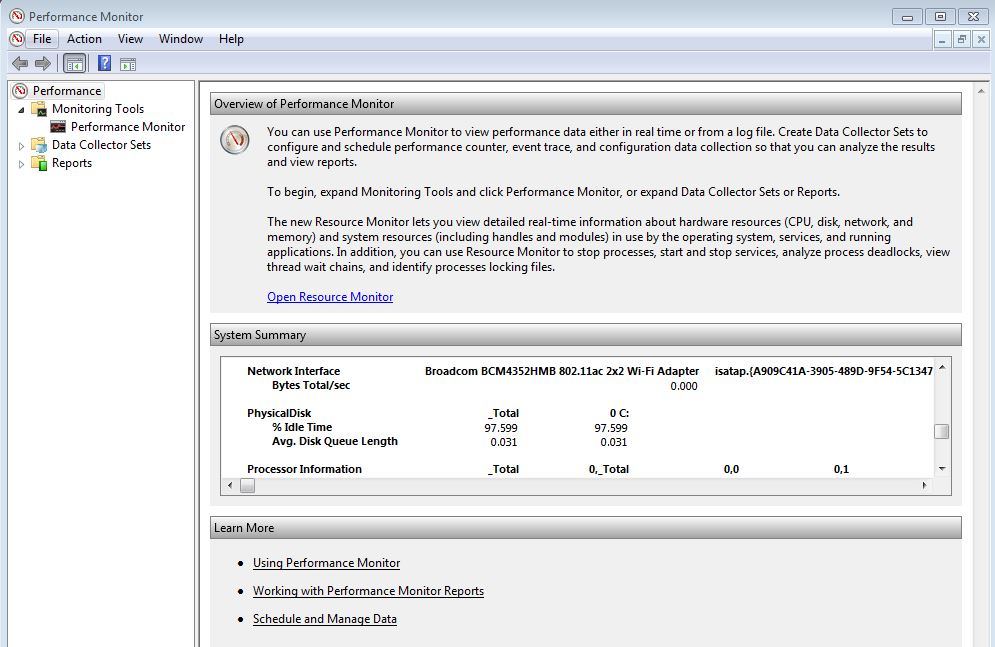995x647 pixels.
Task: Click the 97.599 idle value under 0 C:
Action: pyautogui.click(x=611, y=428)
